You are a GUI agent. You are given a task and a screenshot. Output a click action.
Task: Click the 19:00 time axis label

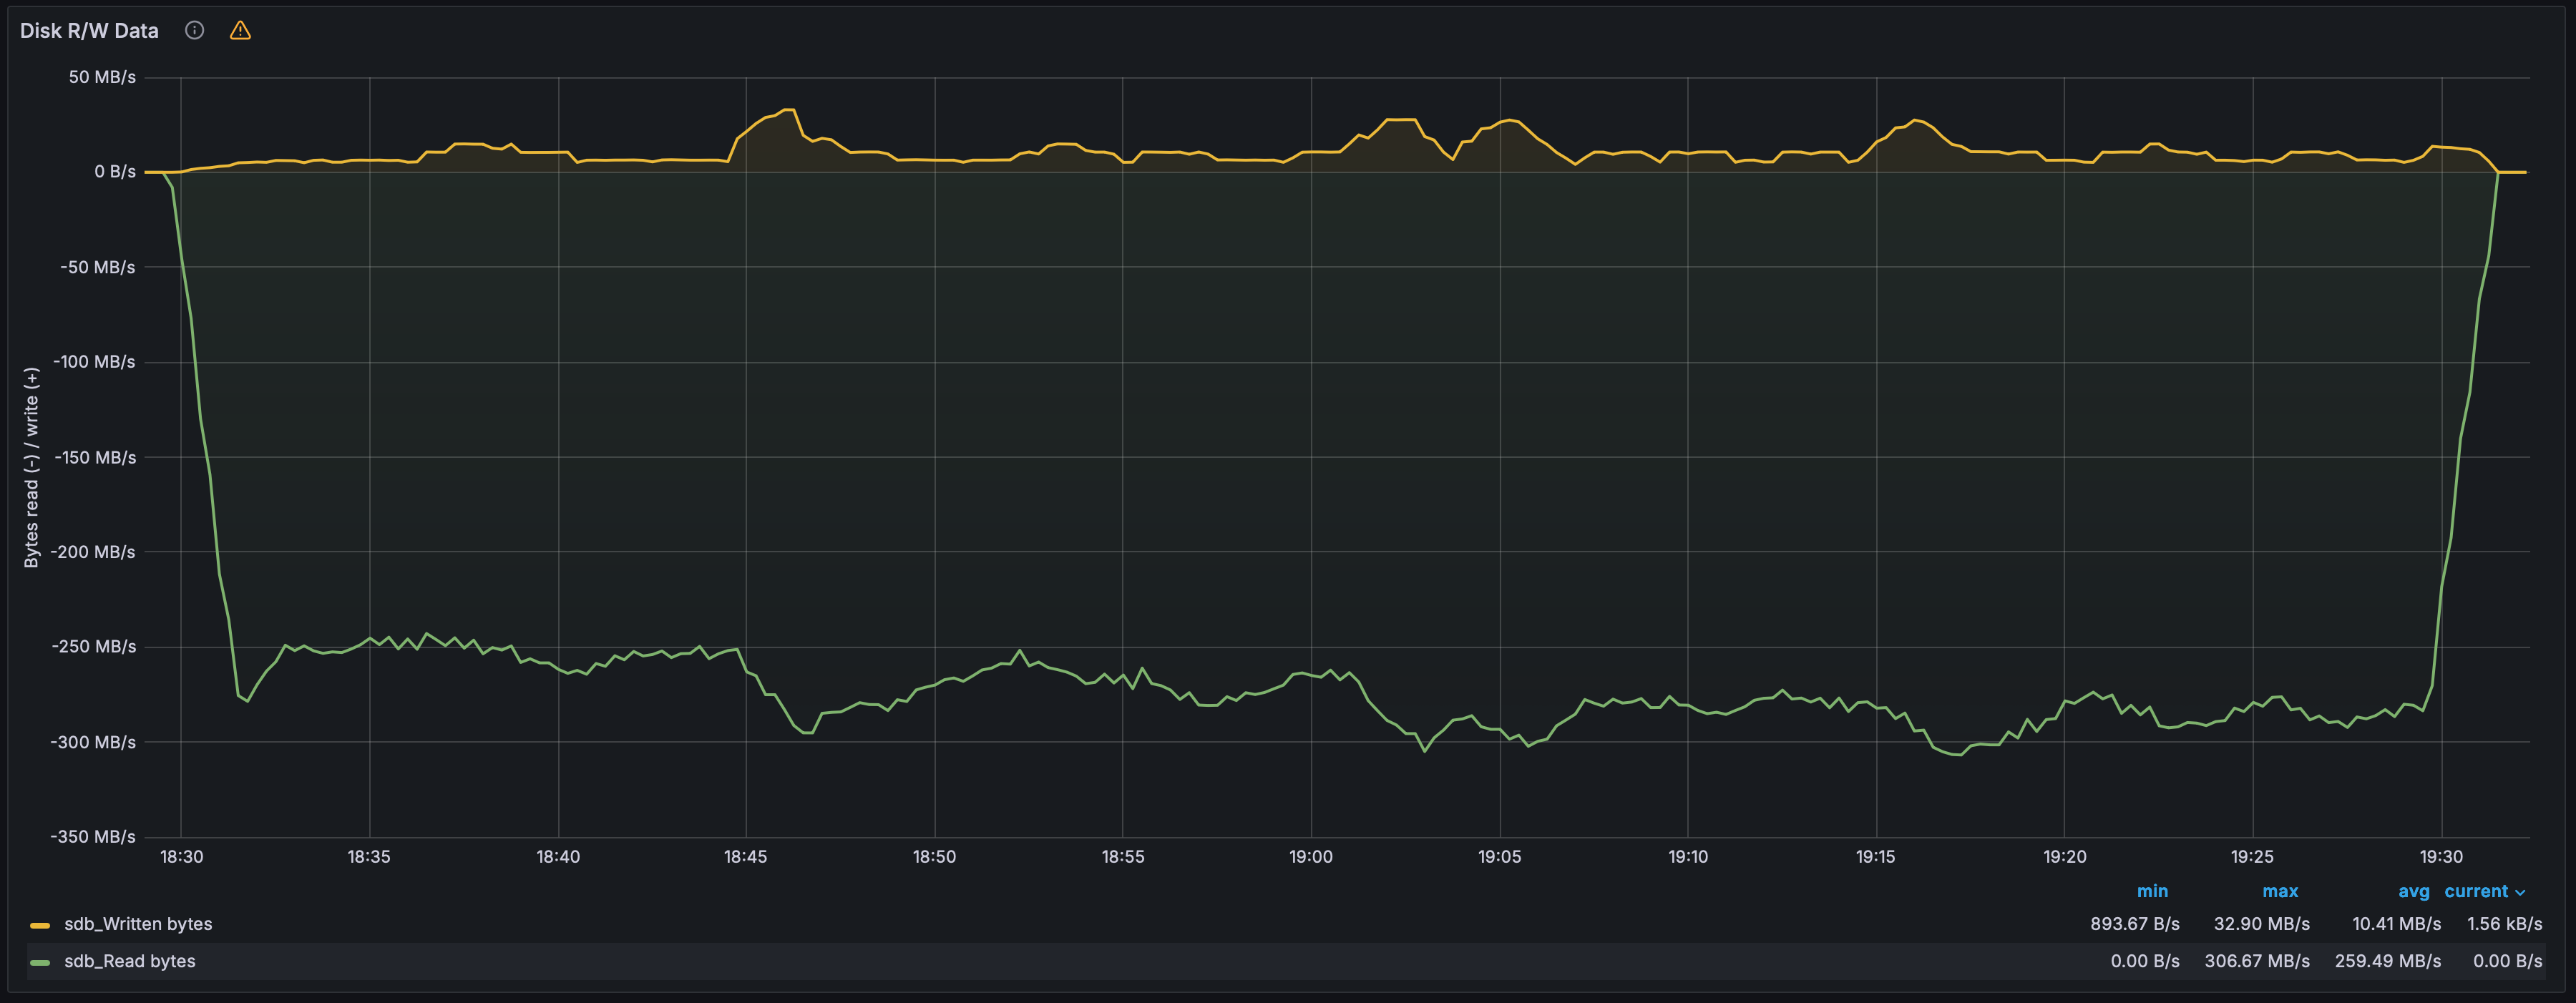click(1311, 857)
